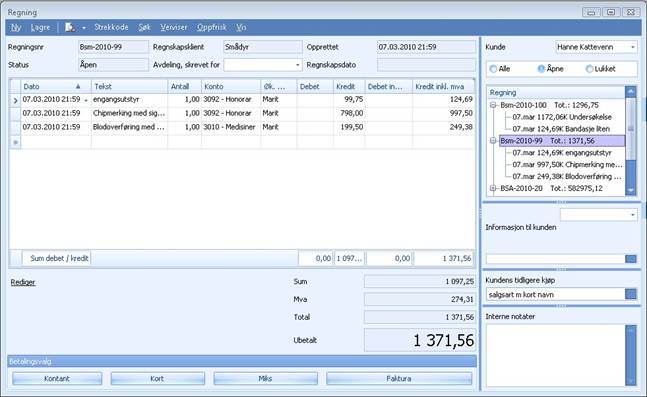Select tree row 07.mar 997,50K Chipmerking
The image size is (647, 397).
567,165
